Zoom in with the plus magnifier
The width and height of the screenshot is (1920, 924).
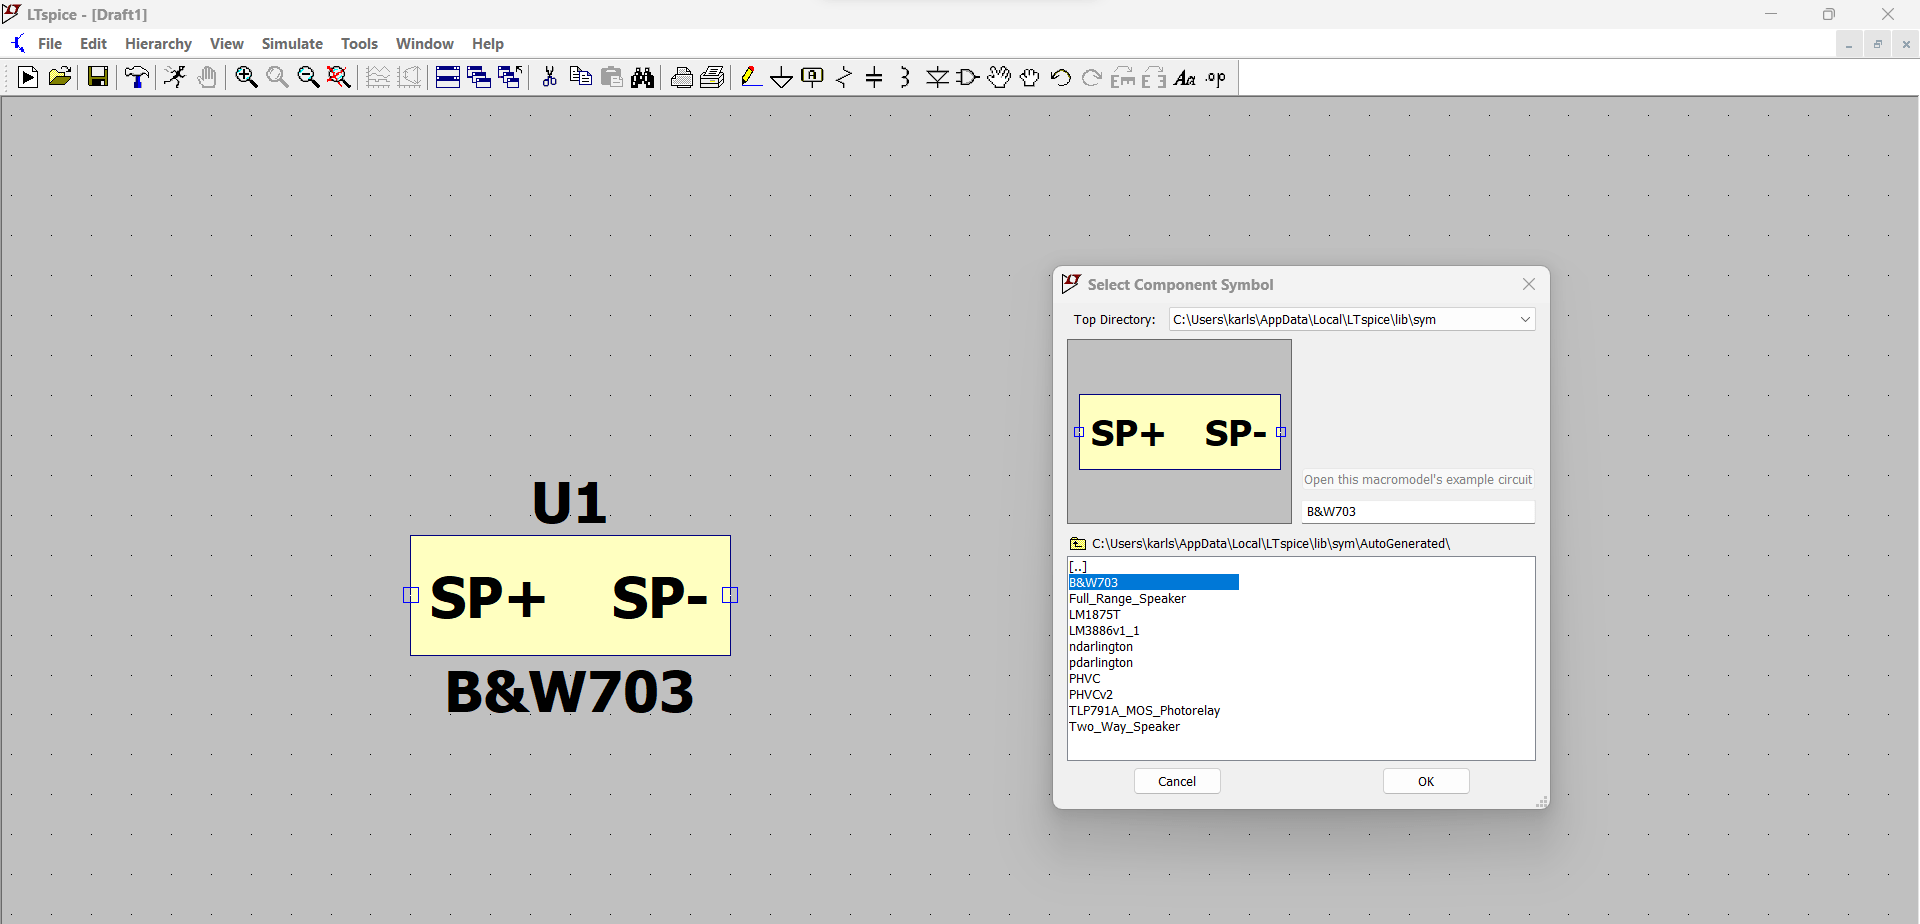point(246,77)
